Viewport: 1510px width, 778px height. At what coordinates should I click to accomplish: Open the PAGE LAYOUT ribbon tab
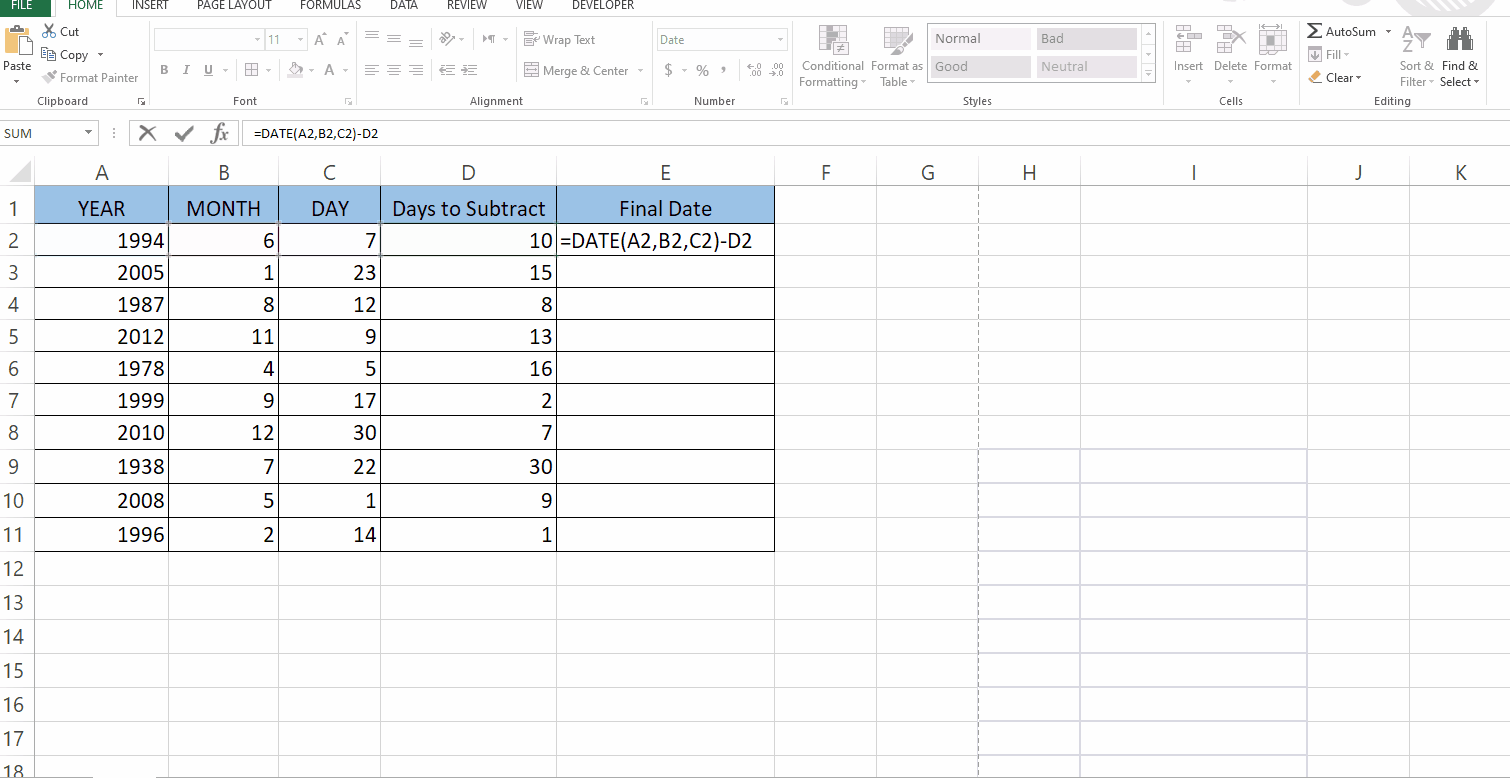coord(233,6)
